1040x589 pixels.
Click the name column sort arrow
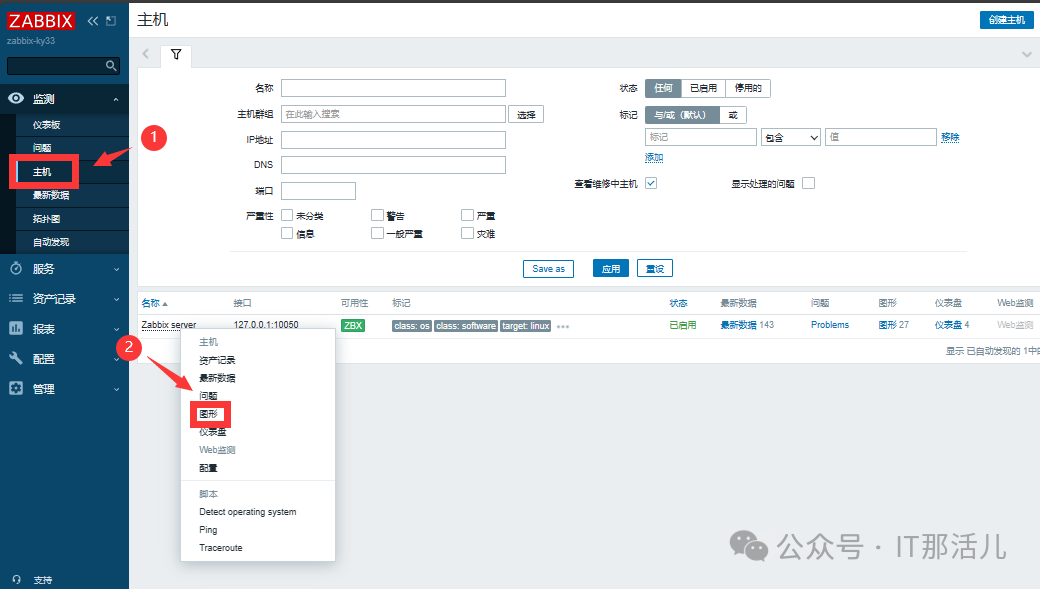click(x=165, y=304)
